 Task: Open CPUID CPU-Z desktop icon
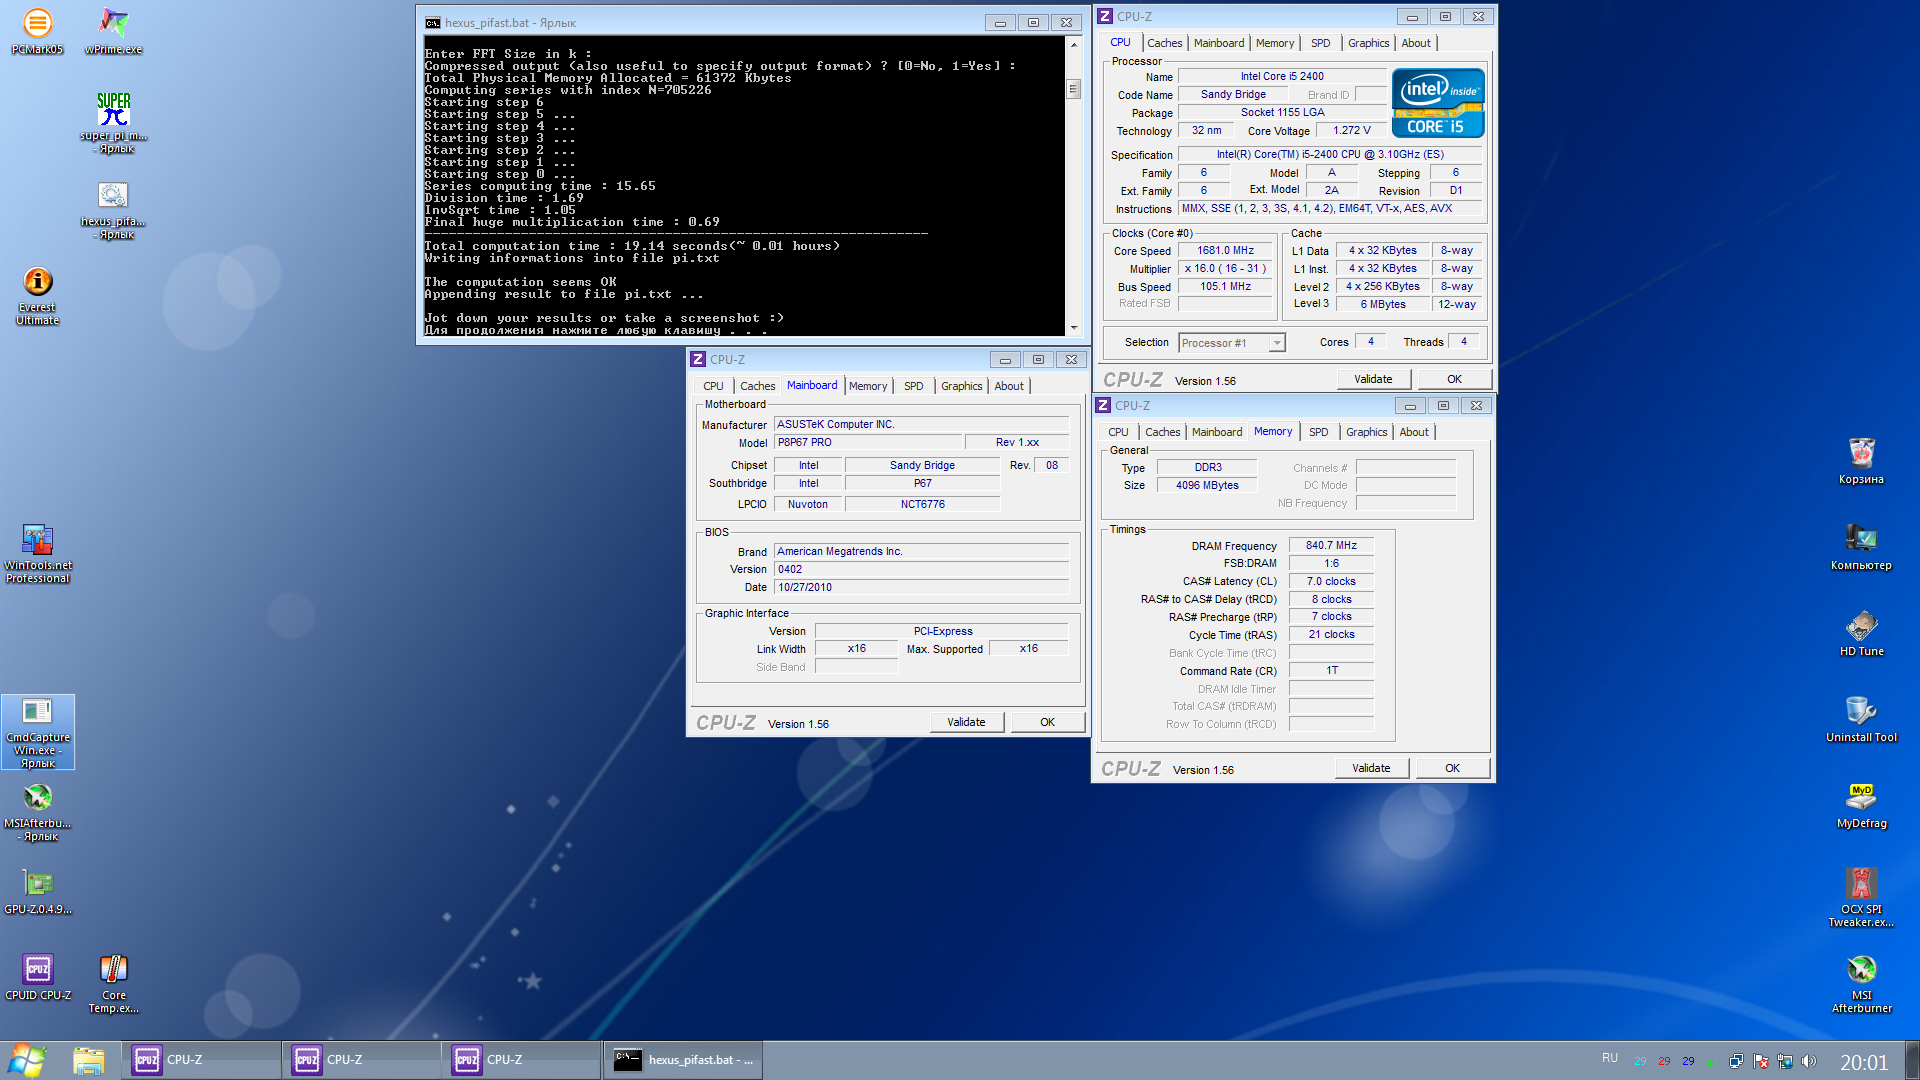[x=38, y=977]
